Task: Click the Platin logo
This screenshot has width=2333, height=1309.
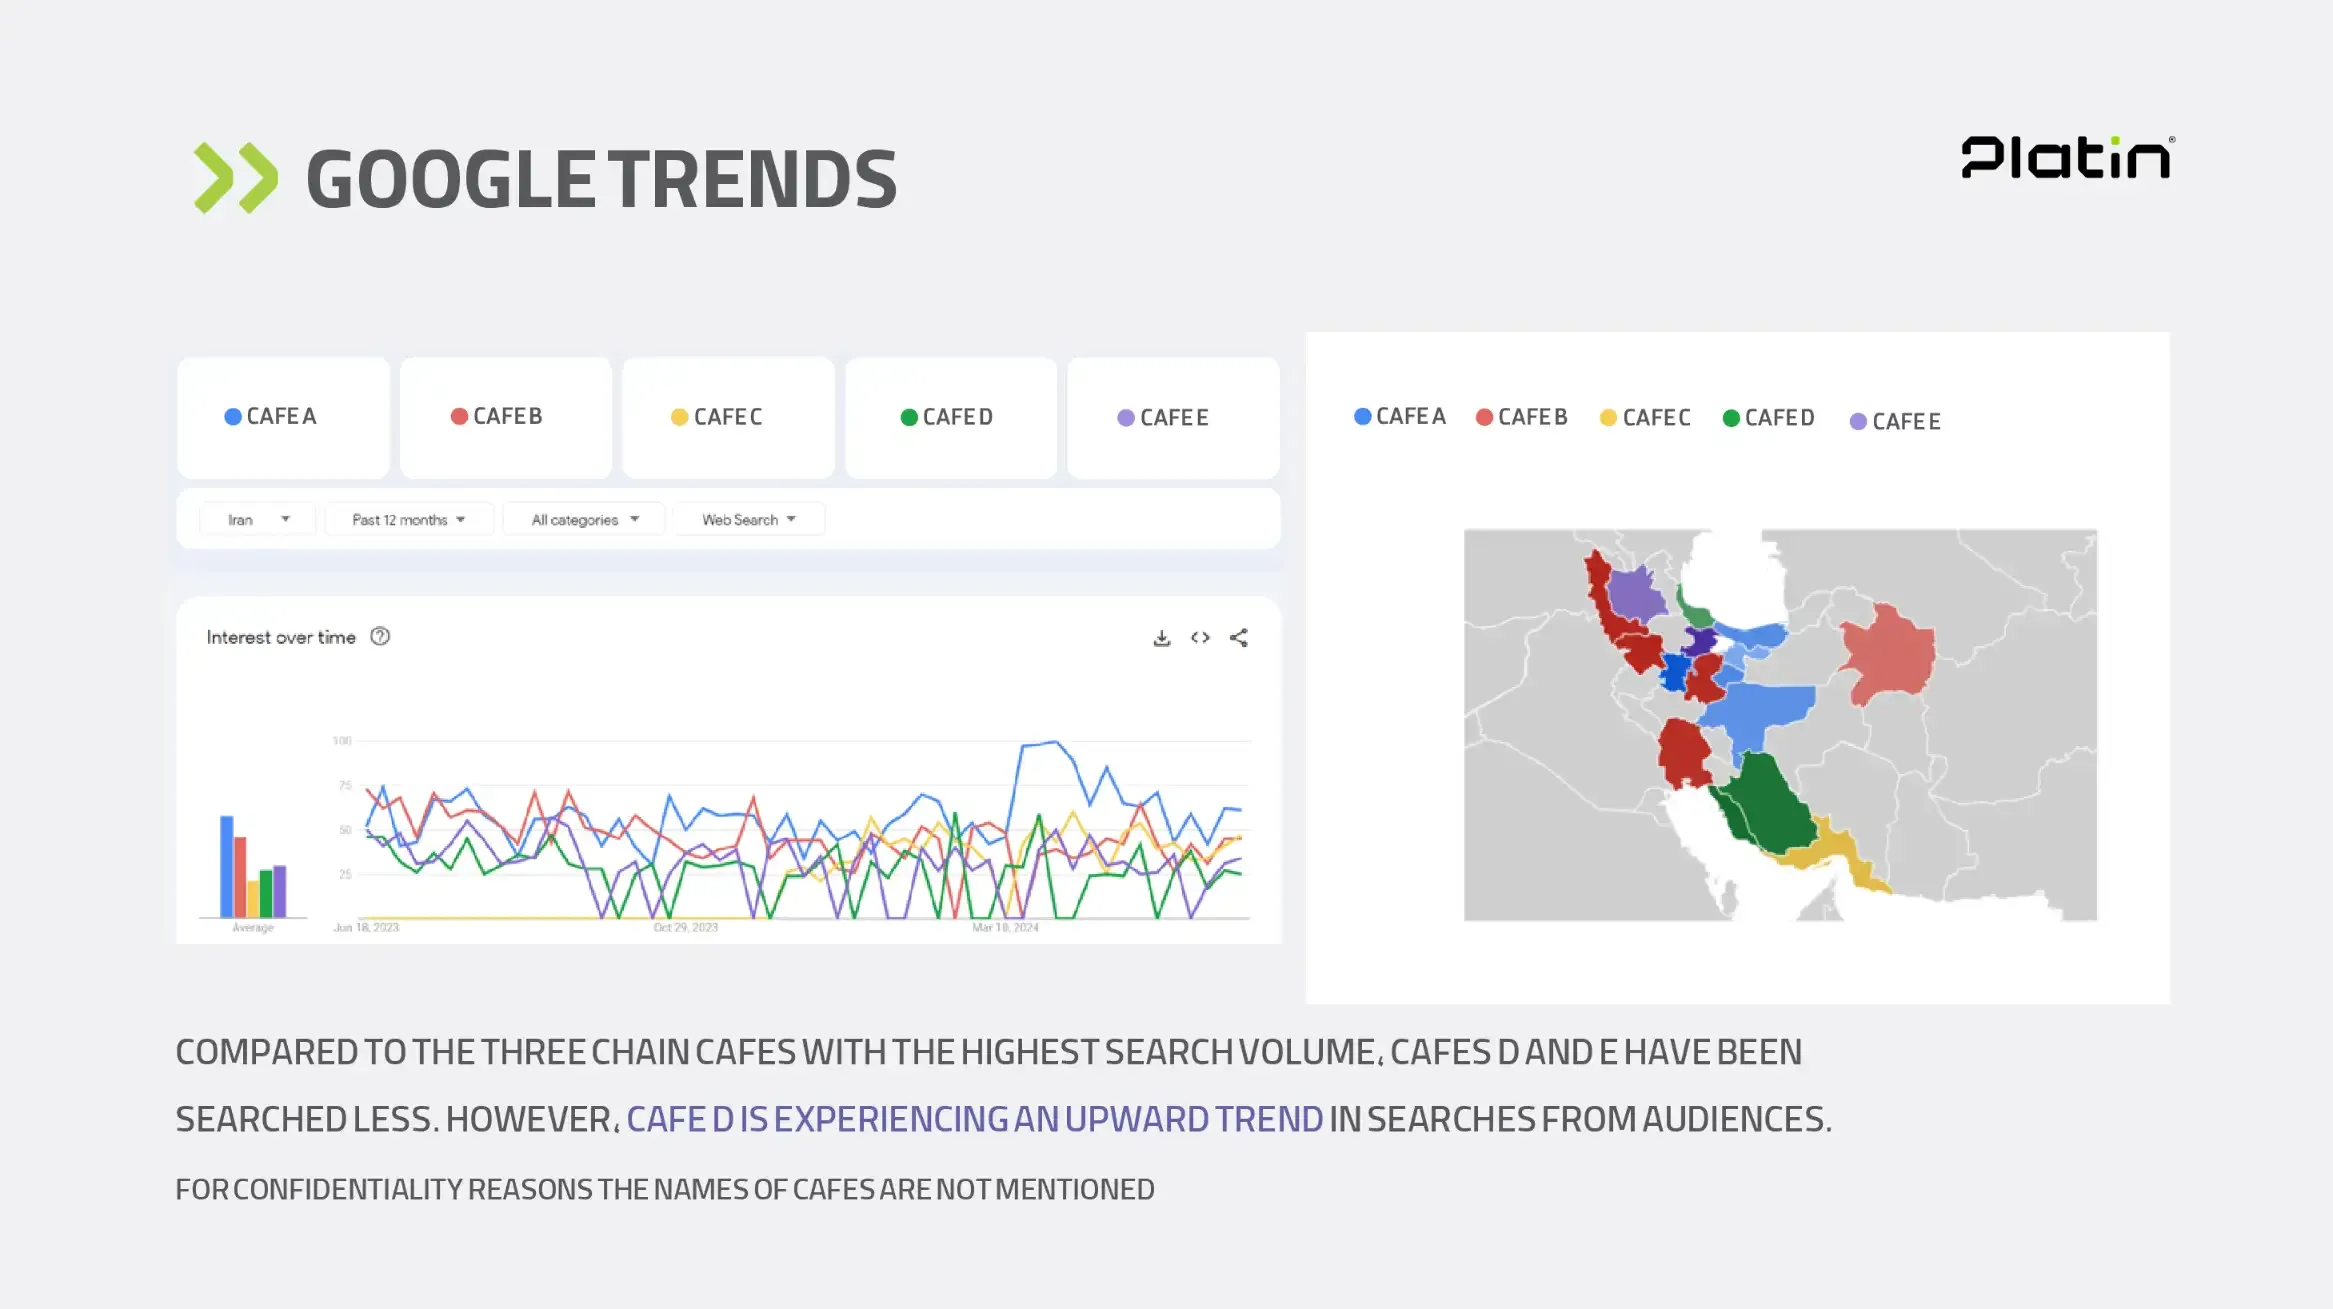Action: (x=2067, y=158)
